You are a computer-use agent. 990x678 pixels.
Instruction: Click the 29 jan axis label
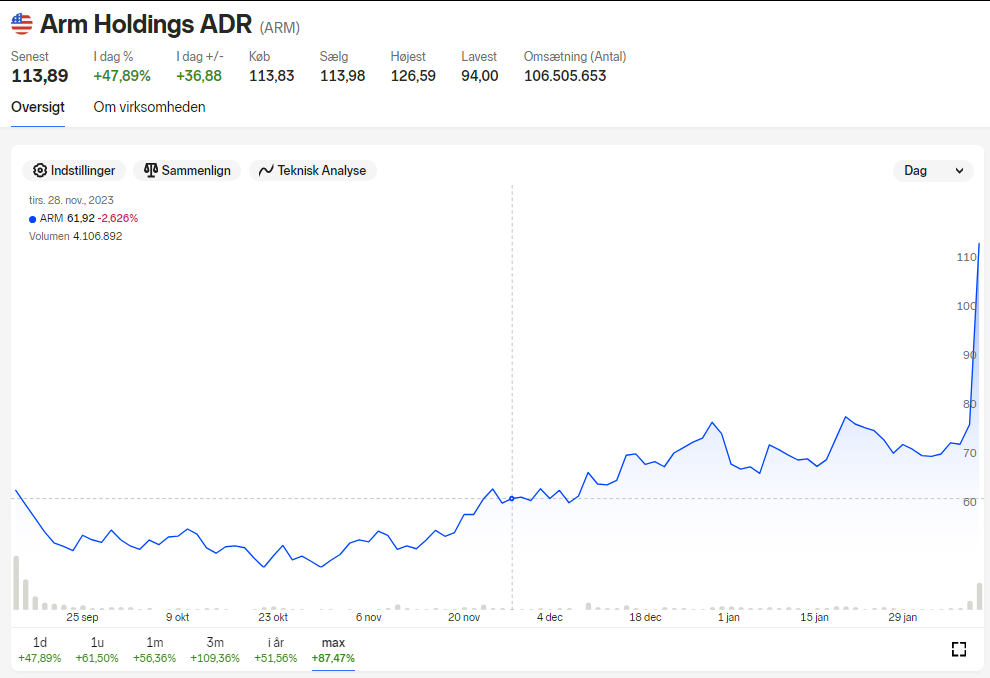tap(903, 617)
